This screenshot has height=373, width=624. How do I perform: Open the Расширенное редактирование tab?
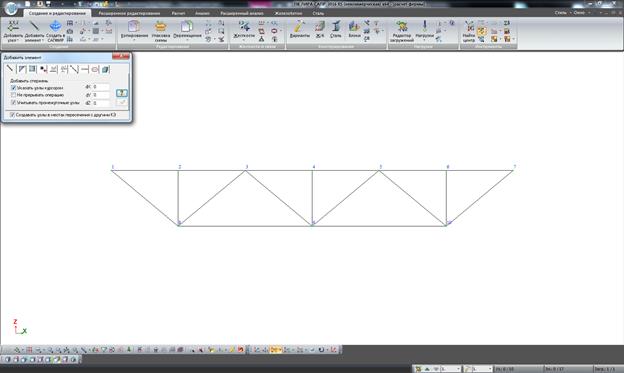129,13
